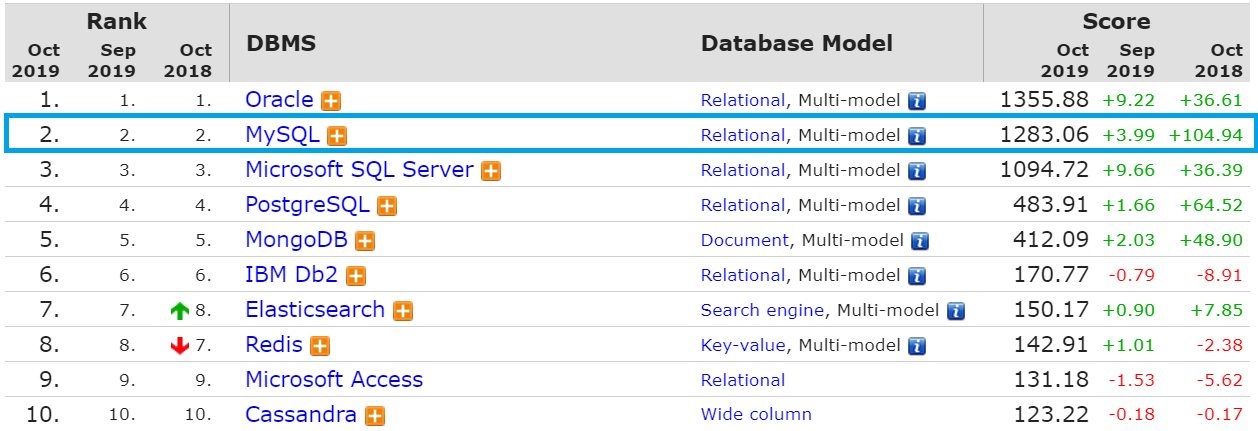
Task: Open the orange plus icon beside MySQL
Action: click(337, 136)
